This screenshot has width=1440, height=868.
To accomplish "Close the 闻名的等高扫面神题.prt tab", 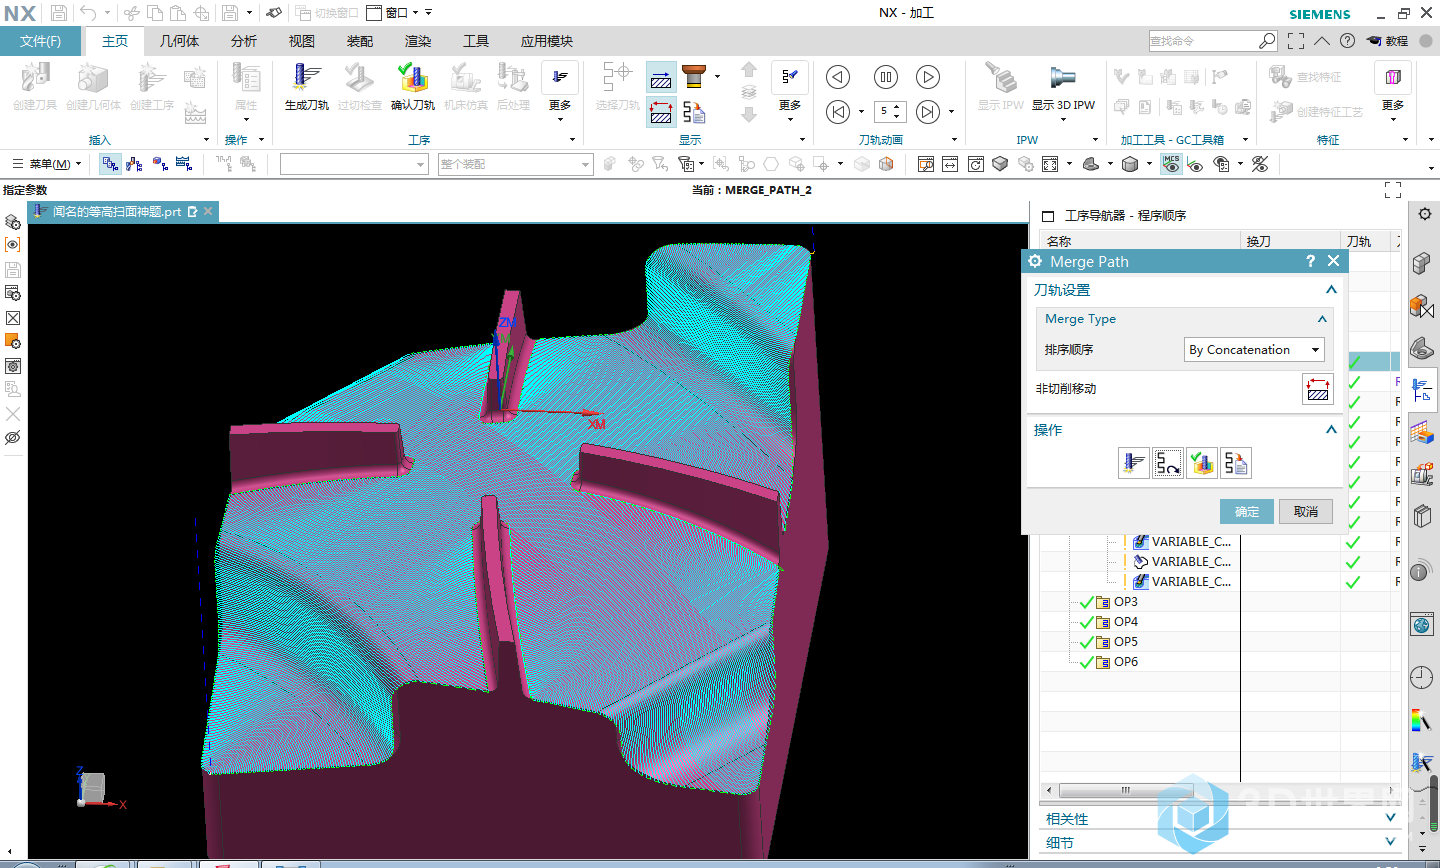I will pos(208,211).
